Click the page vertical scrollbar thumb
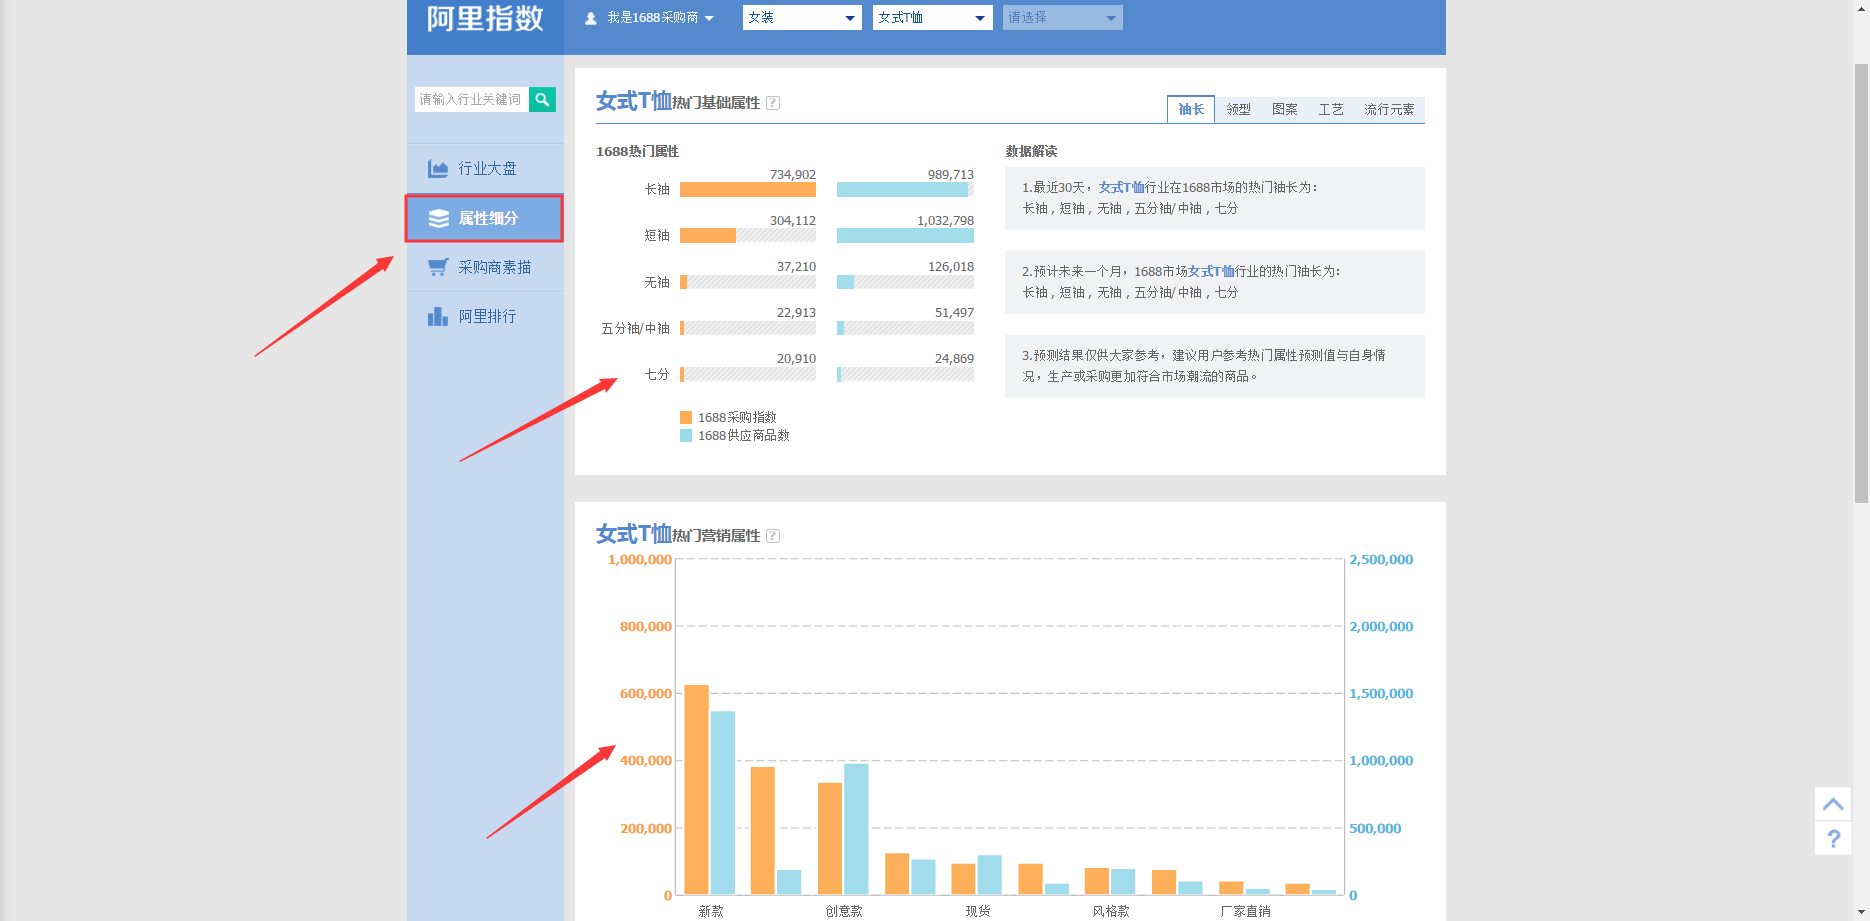 click(x=1861, y=283)
